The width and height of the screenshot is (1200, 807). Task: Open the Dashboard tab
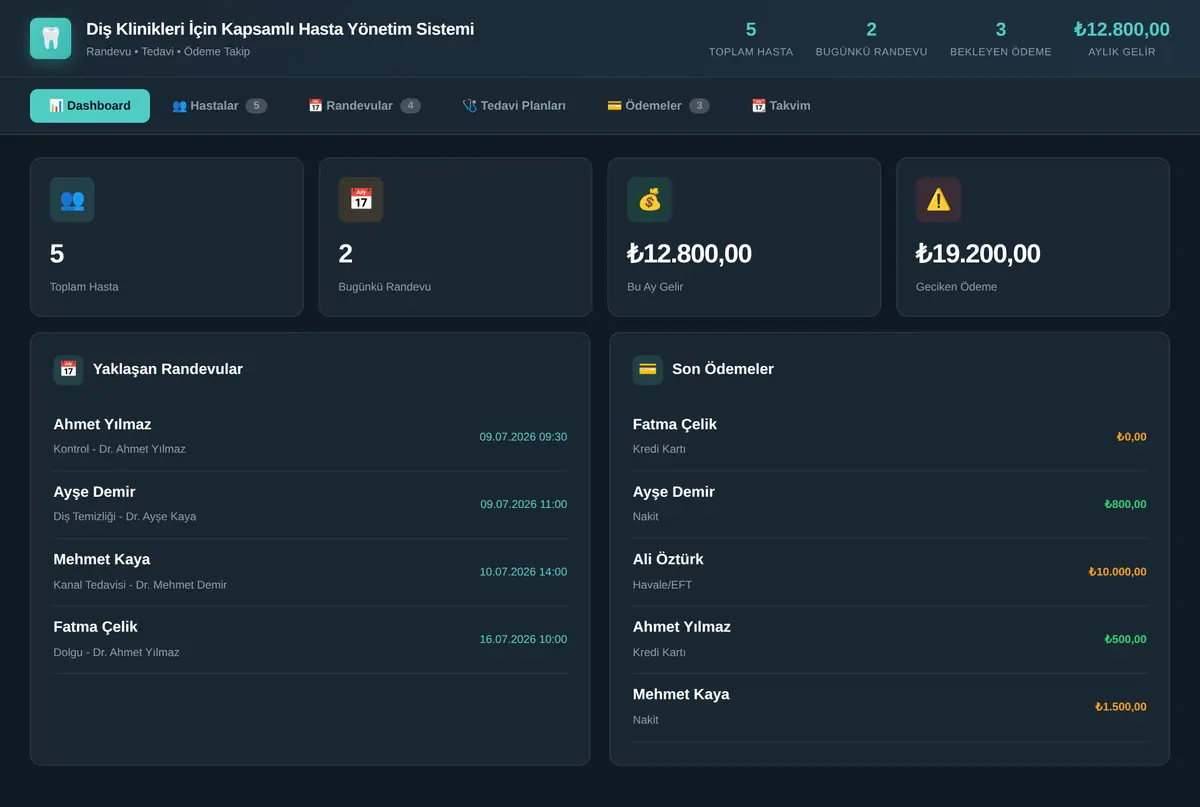tap(90, 106)
